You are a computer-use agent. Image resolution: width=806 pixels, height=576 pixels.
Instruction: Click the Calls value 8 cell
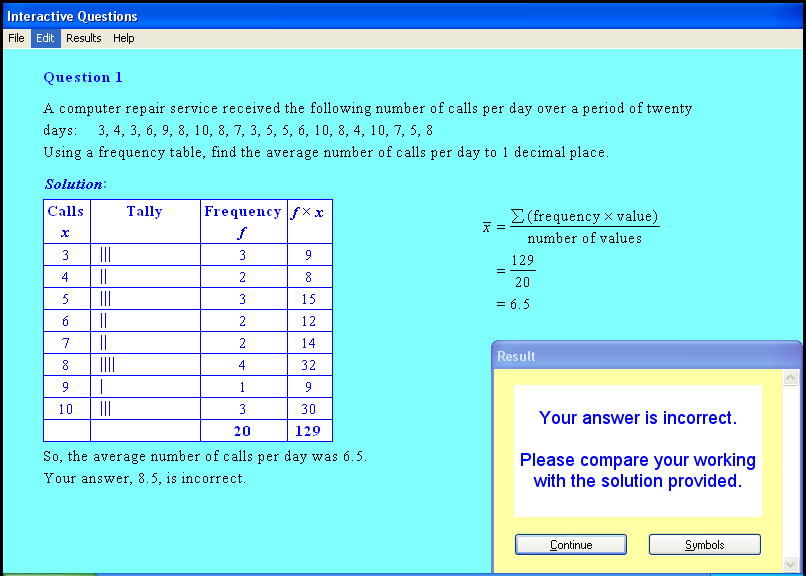tap(67, 365)
